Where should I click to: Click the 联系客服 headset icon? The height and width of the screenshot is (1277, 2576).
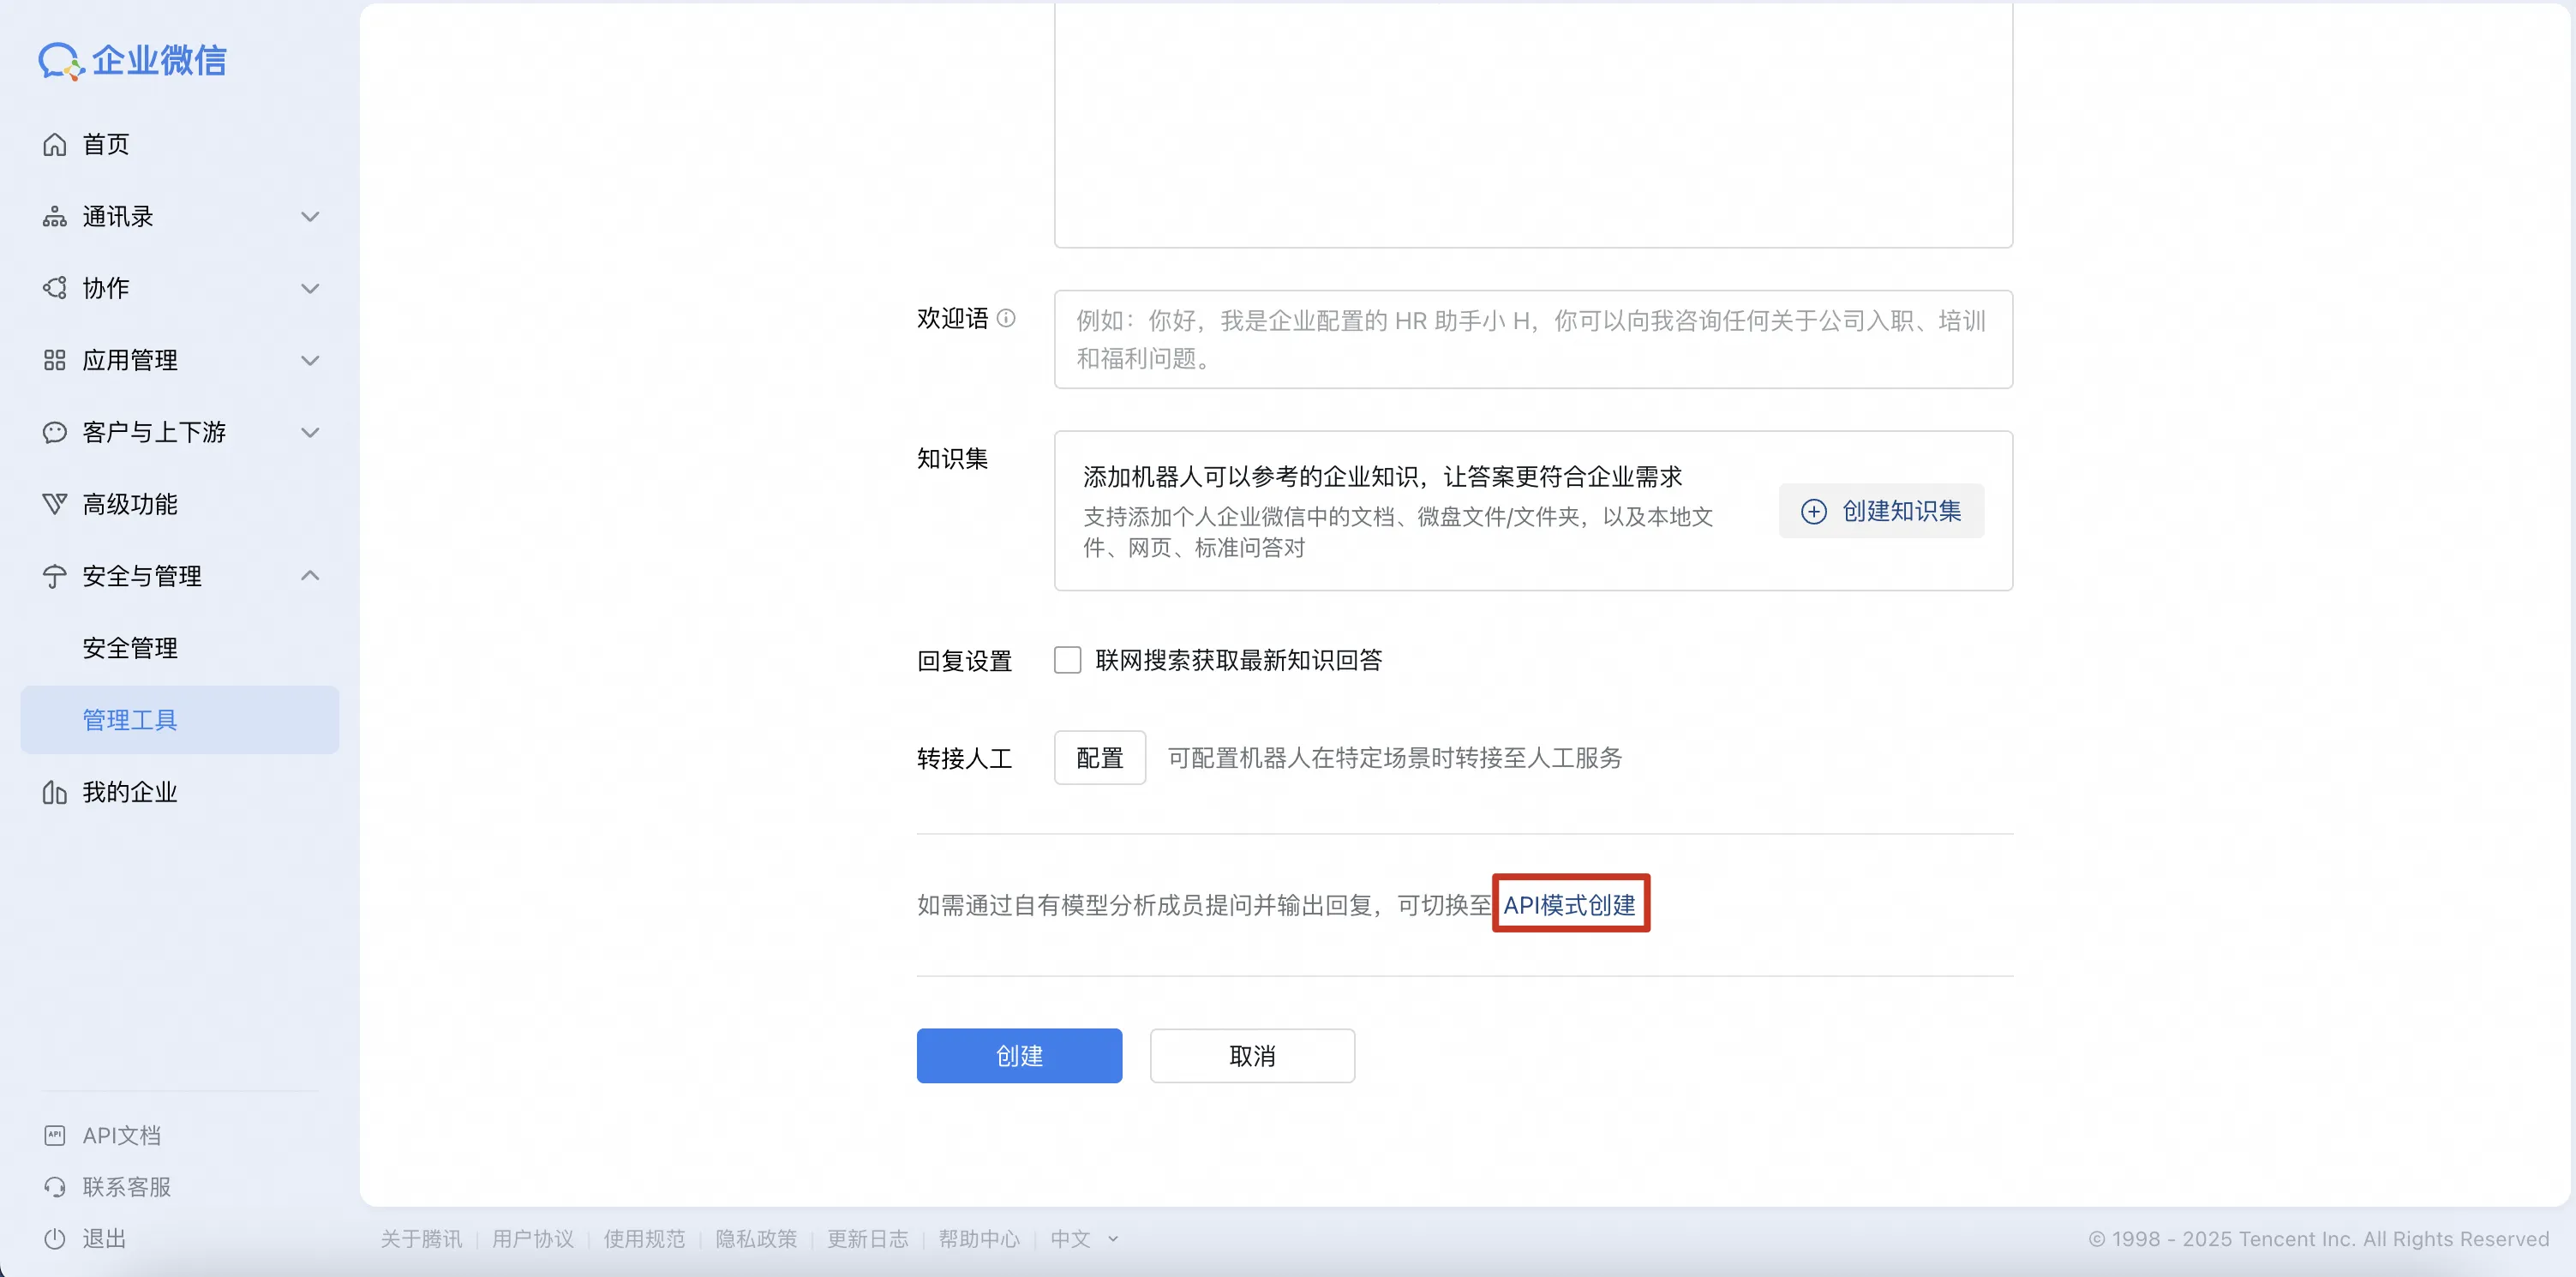(55, 1187)
